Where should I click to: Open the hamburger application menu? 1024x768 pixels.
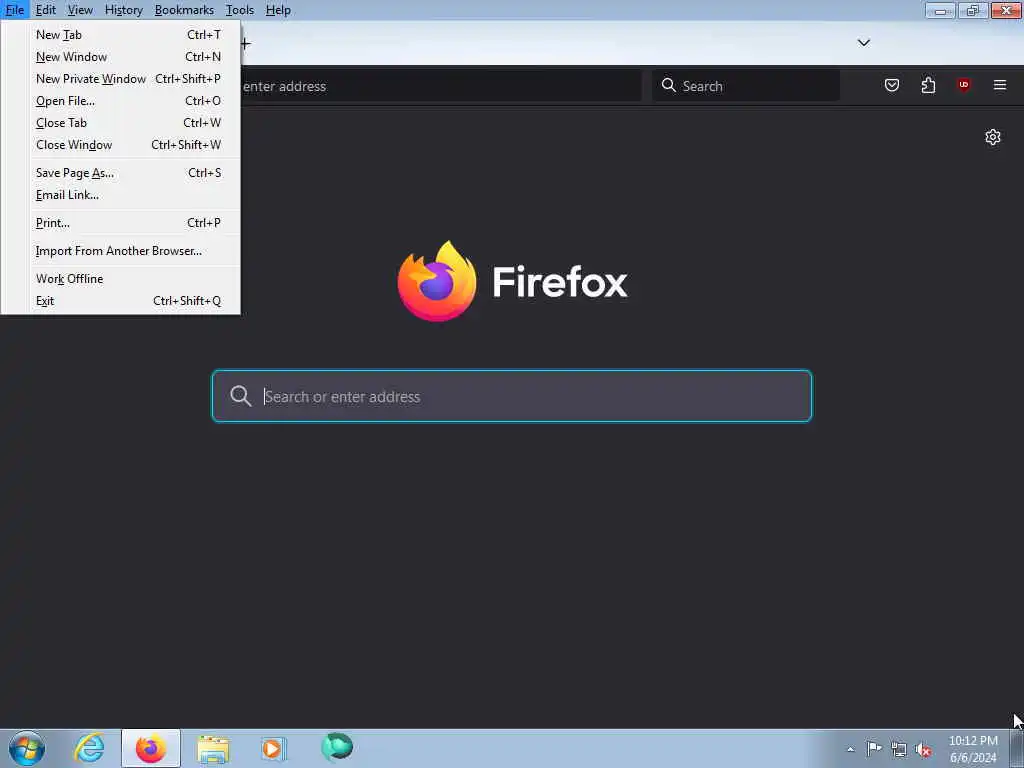pos(1000,85)
